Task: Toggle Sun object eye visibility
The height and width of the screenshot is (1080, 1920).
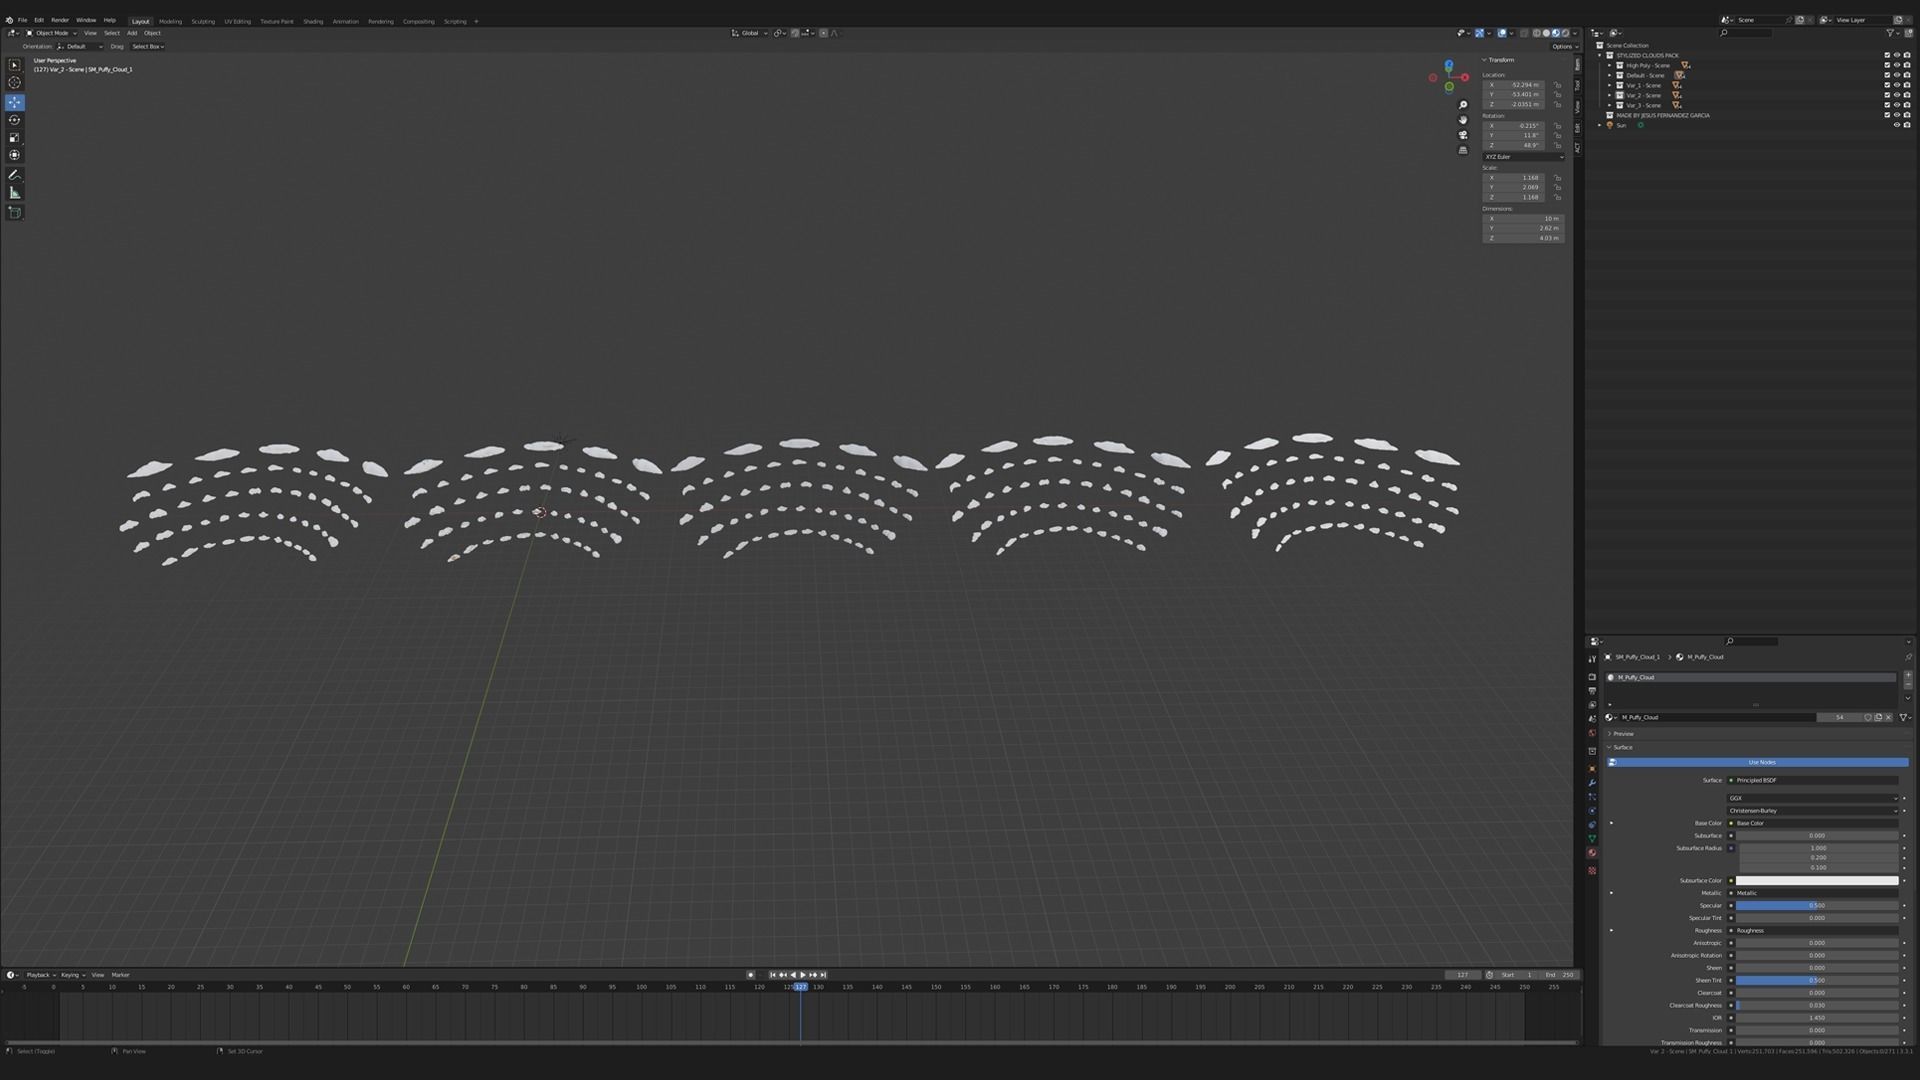Action: 1897,125
